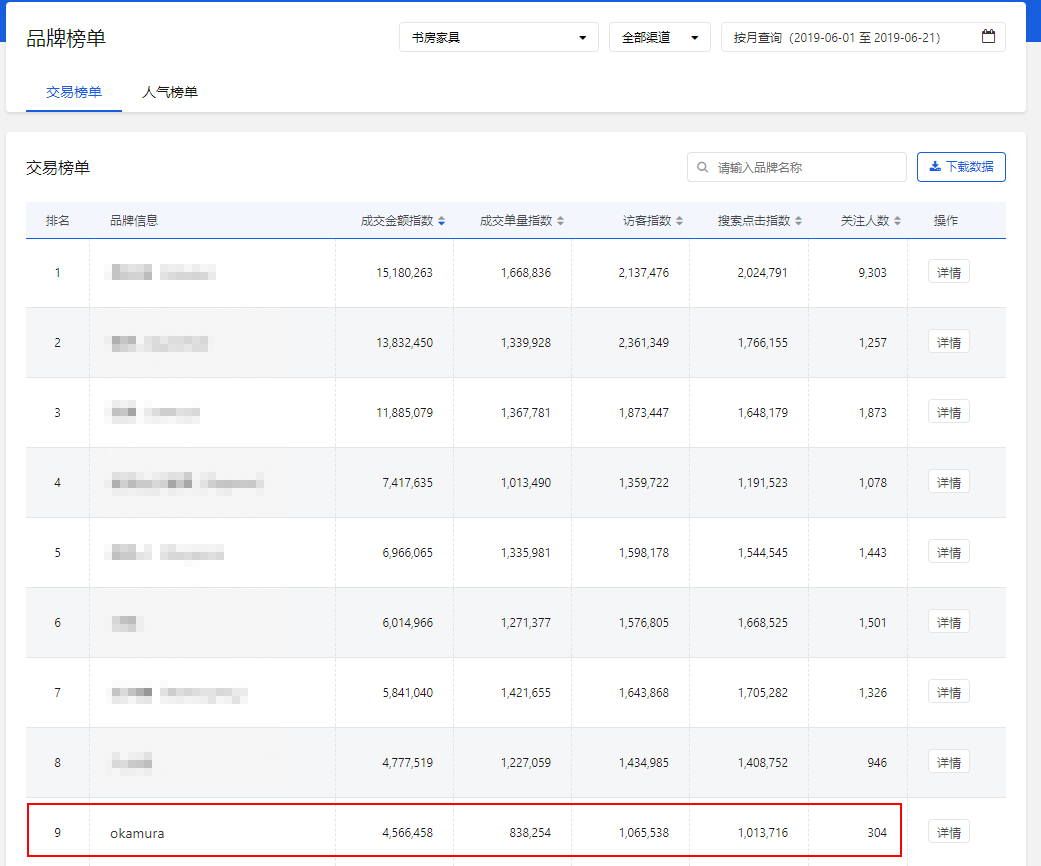Click the okamura brand name
The image size is (1041, 866).
[137, 832]
